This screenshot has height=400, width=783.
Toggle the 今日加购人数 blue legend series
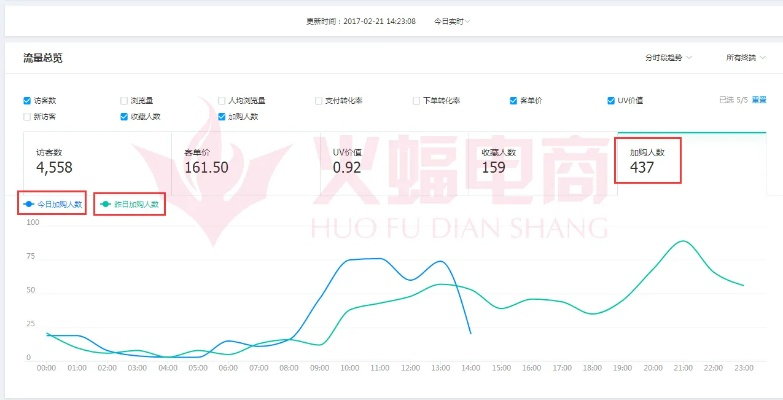click(x=52, y=204)
